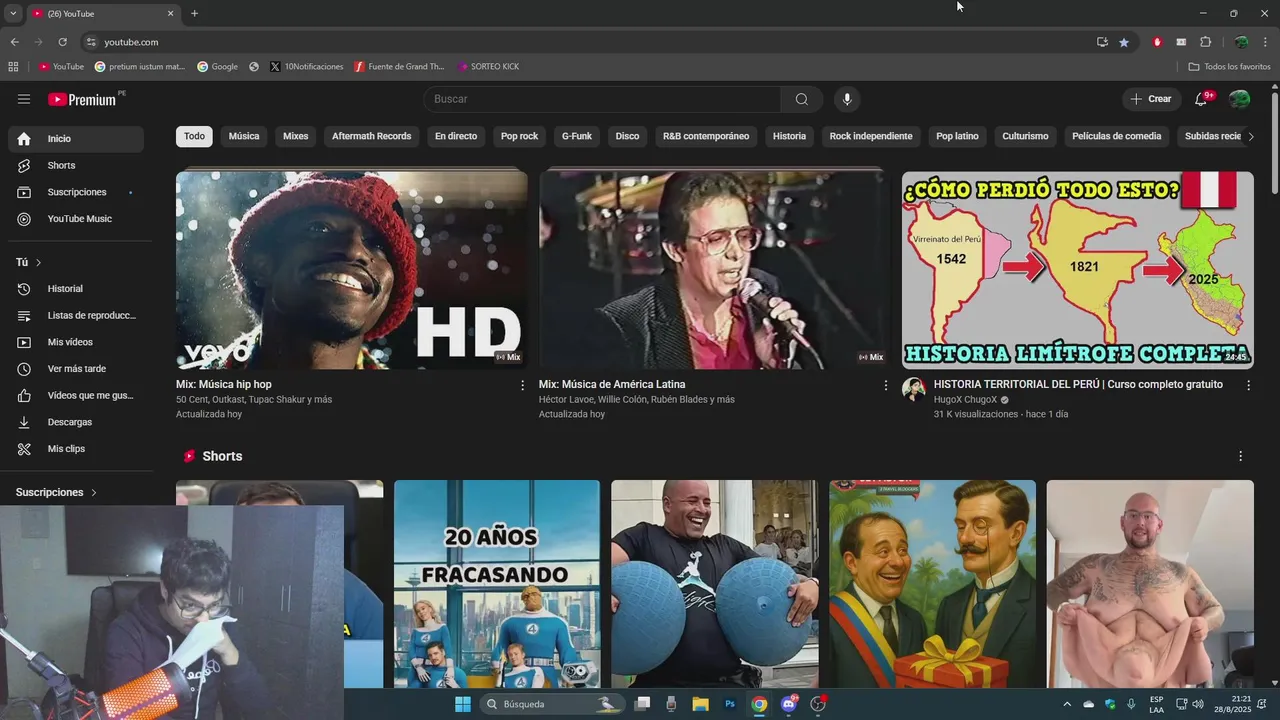This screenshot has width=1280, height=720.
Task: Open Todos los favoritos folder
Action: 1230,67
